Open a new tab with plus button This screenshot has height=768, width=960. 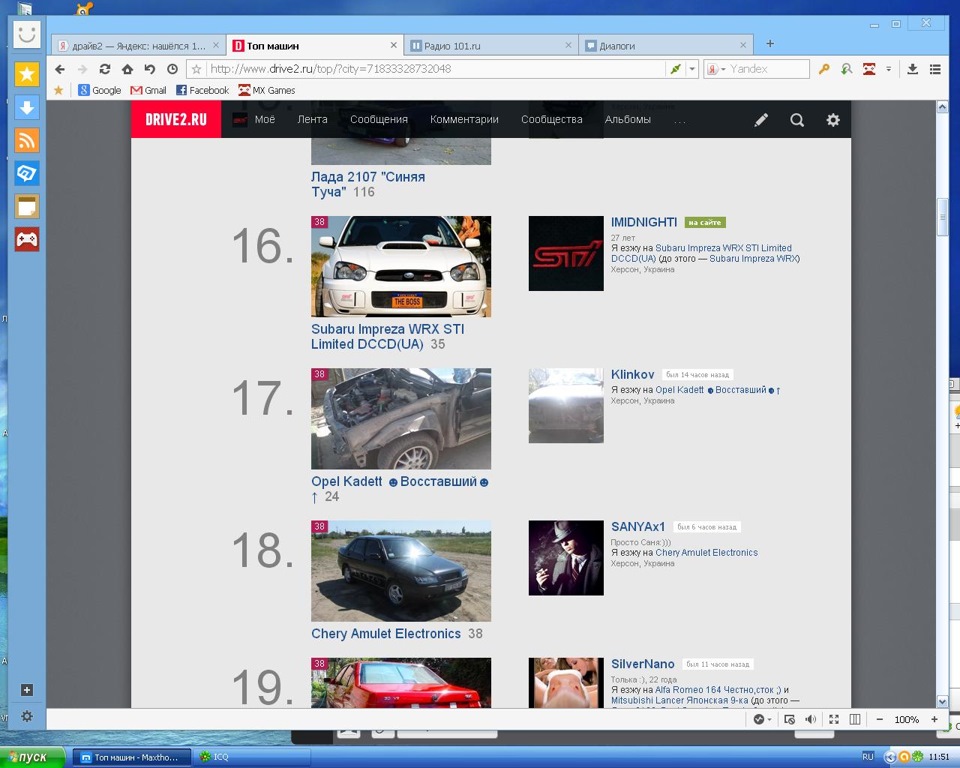tap(770, 43)
